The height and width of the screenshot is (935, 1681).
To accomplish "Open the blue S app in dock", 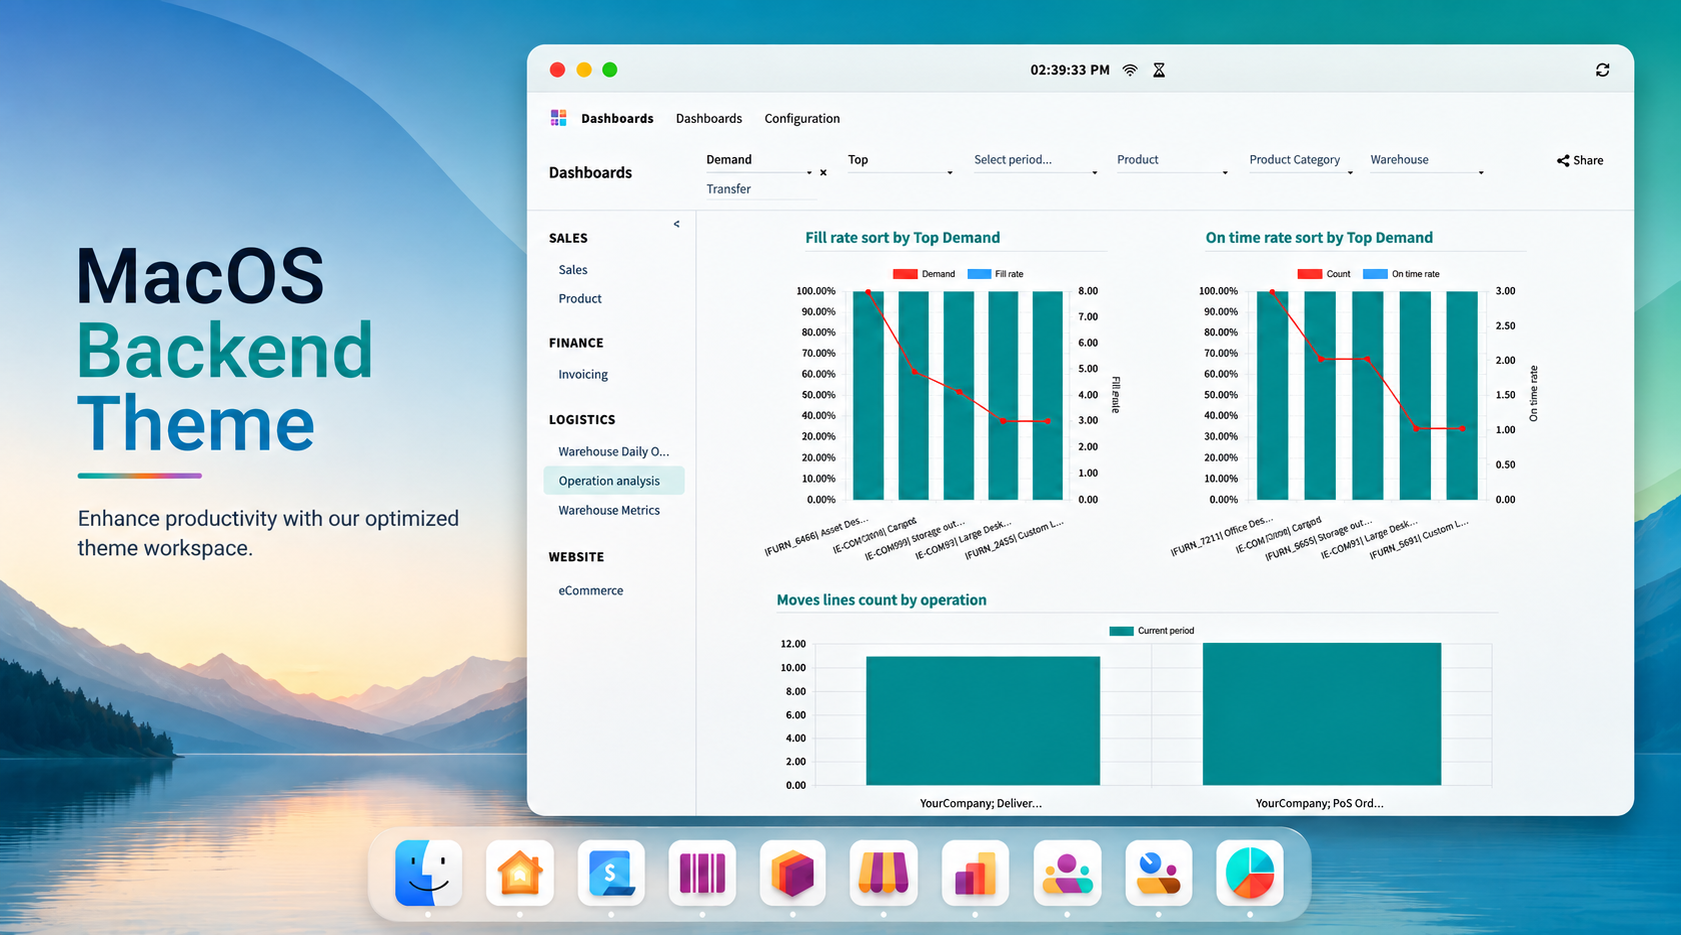I will tap(611, 873).
